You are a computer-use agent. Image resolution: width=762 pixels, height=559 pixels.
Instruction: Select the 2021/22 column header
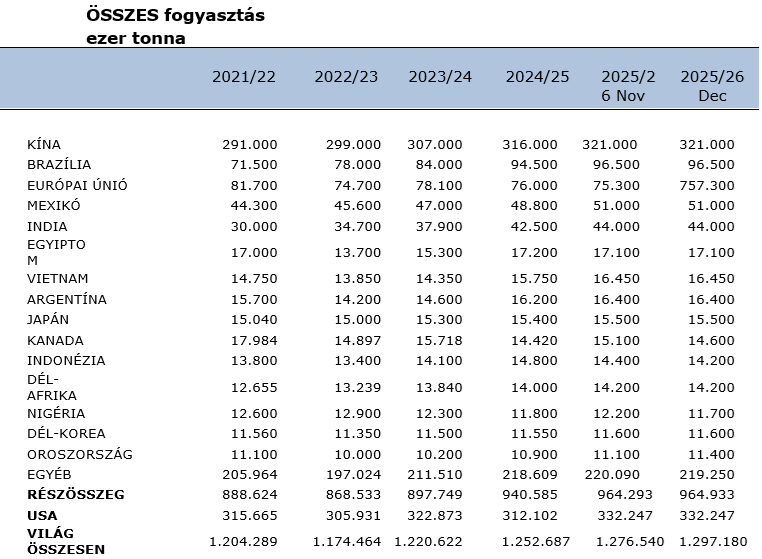(x=244, y=77)
